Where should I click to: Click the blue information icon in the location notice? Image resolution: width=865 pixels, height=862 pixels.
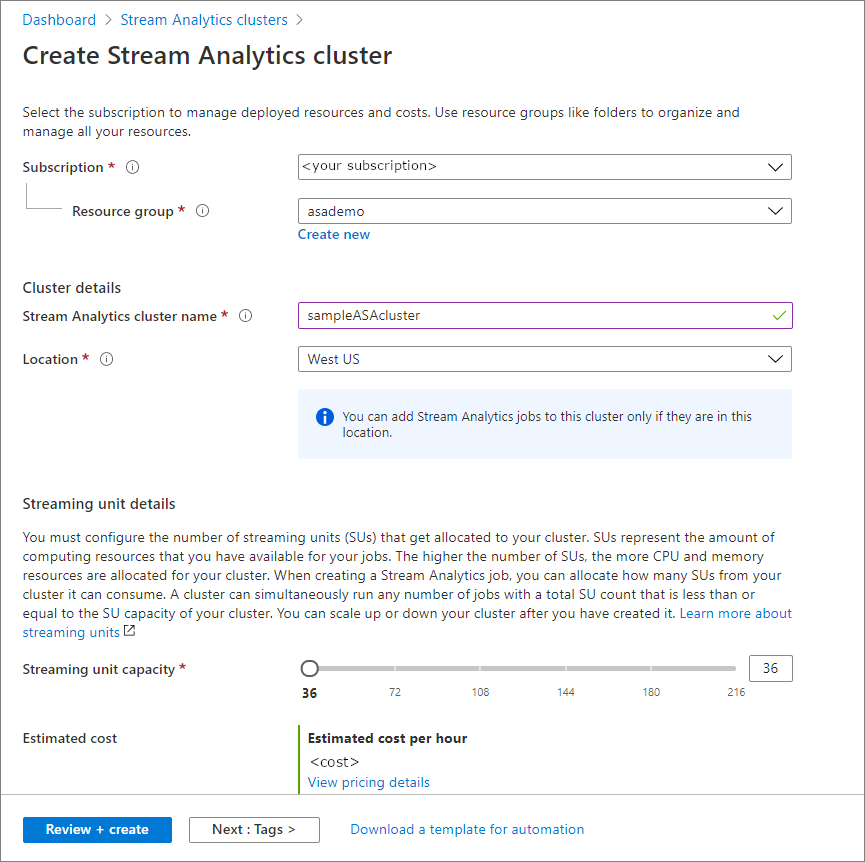pyautogui.click(x=324, y=417)
